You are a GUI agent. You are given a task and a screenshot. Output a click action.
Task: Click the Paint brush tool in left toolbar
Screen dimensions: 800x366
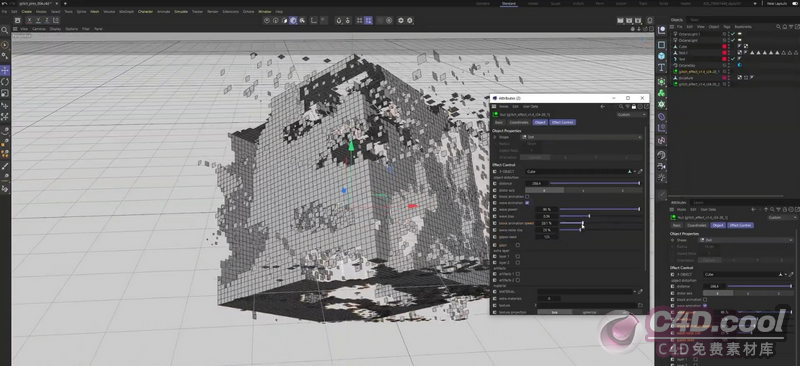[5, 166]
